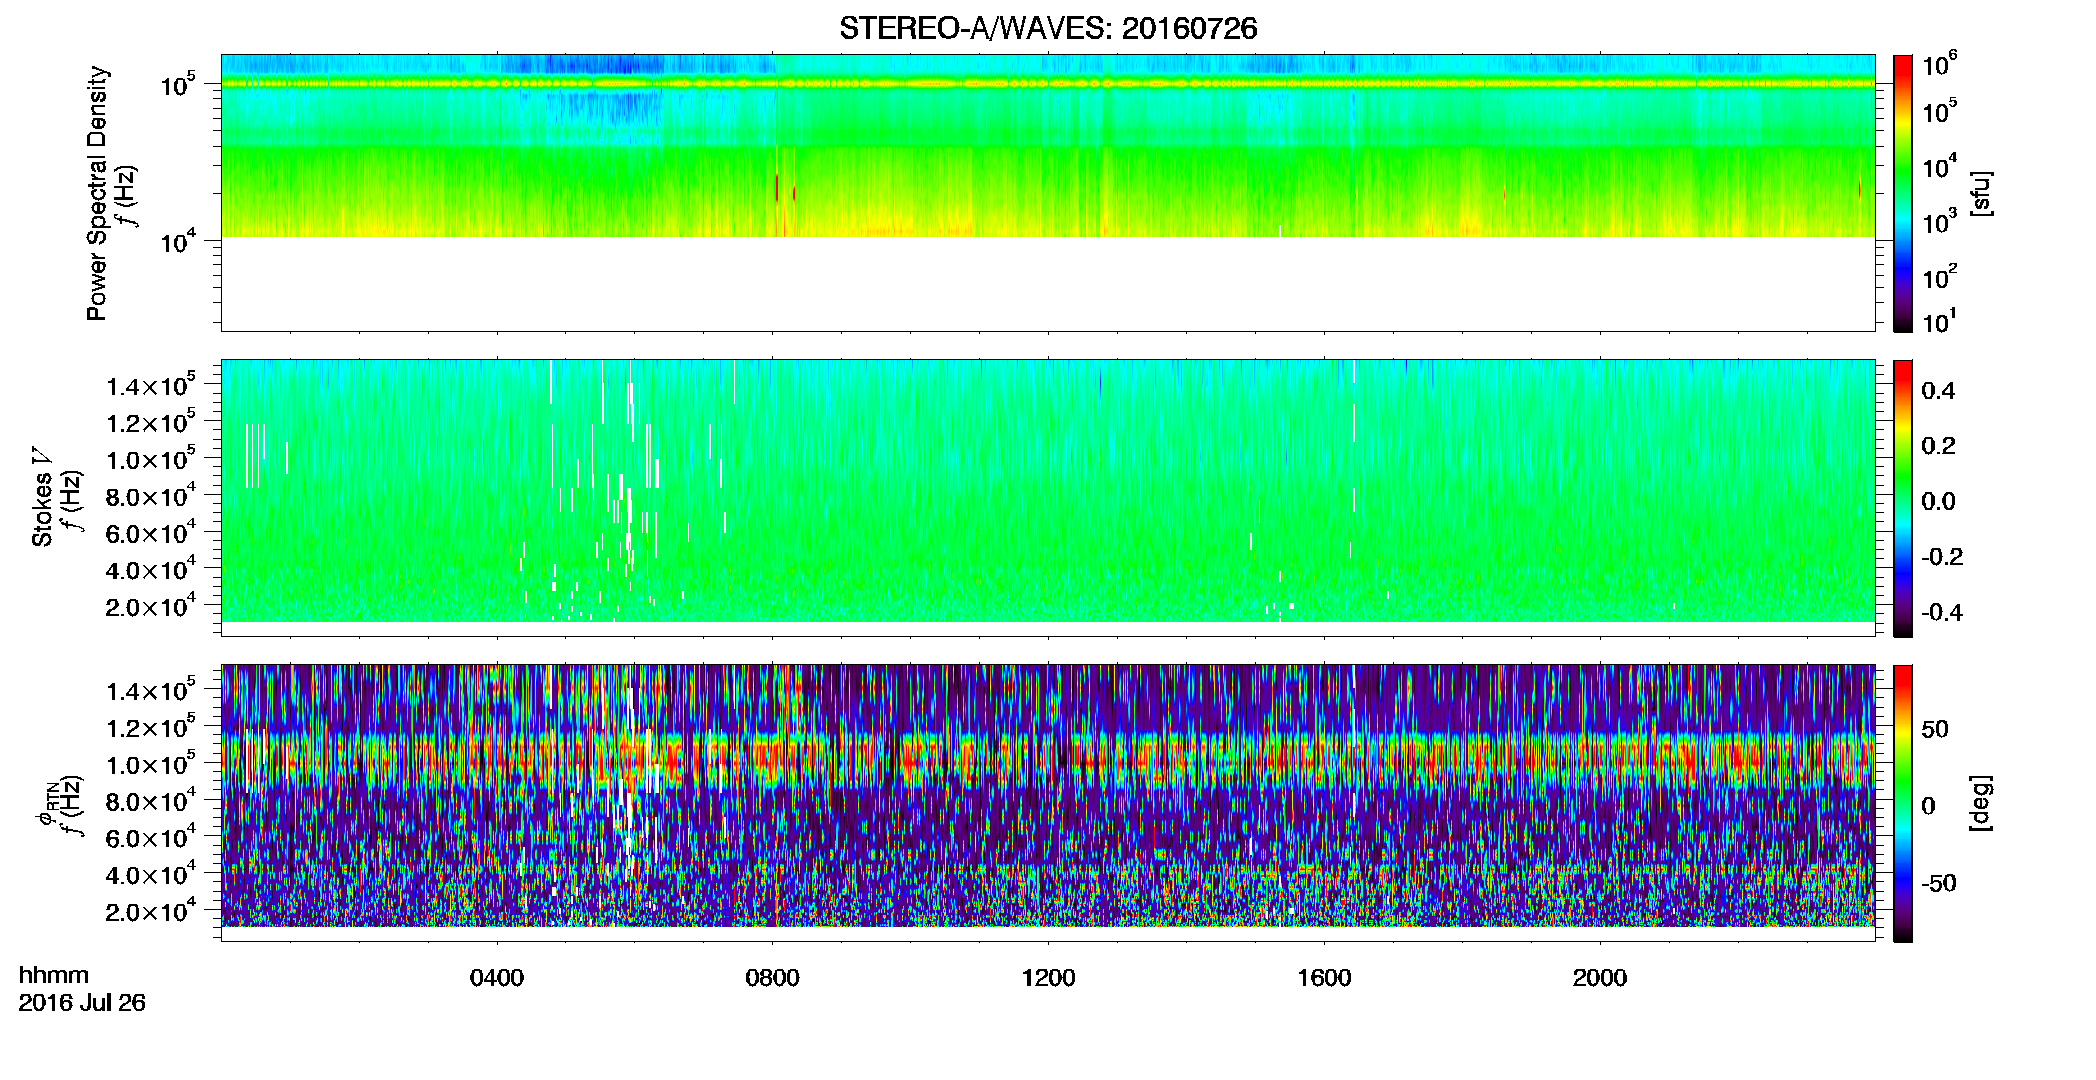Screen dimensions: 2096x1080
Task: Click the 1600 time axis label
Action: [1324, 978]
